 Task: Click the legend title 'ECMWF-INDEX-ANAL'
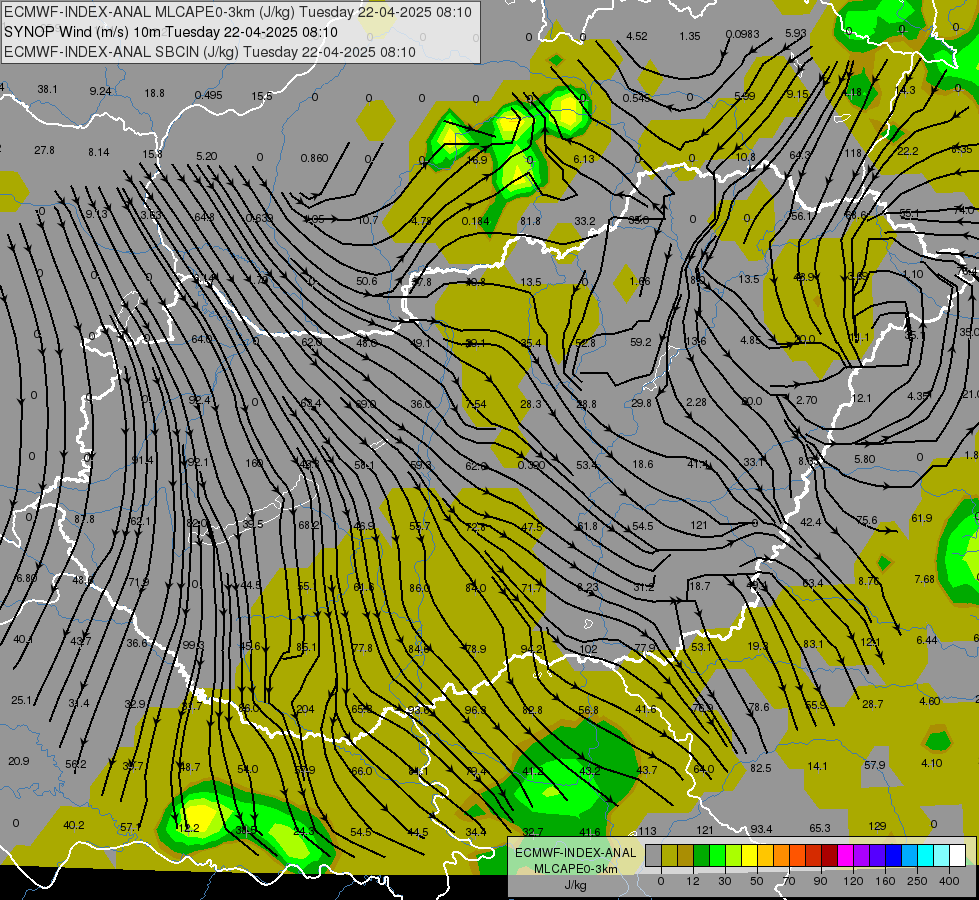click(x=576, y=853)
